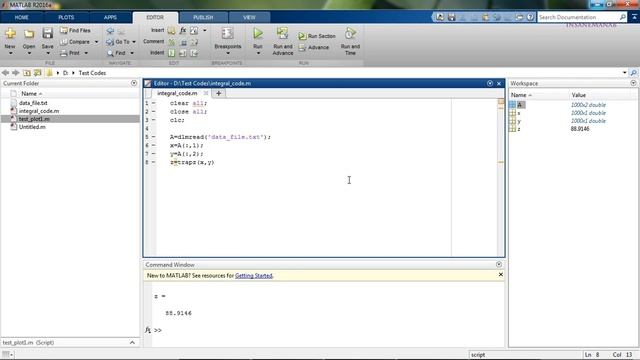Screen dimensions: 640x360
Task: Open the address bar path dropdown
Action: click(624, 73)
